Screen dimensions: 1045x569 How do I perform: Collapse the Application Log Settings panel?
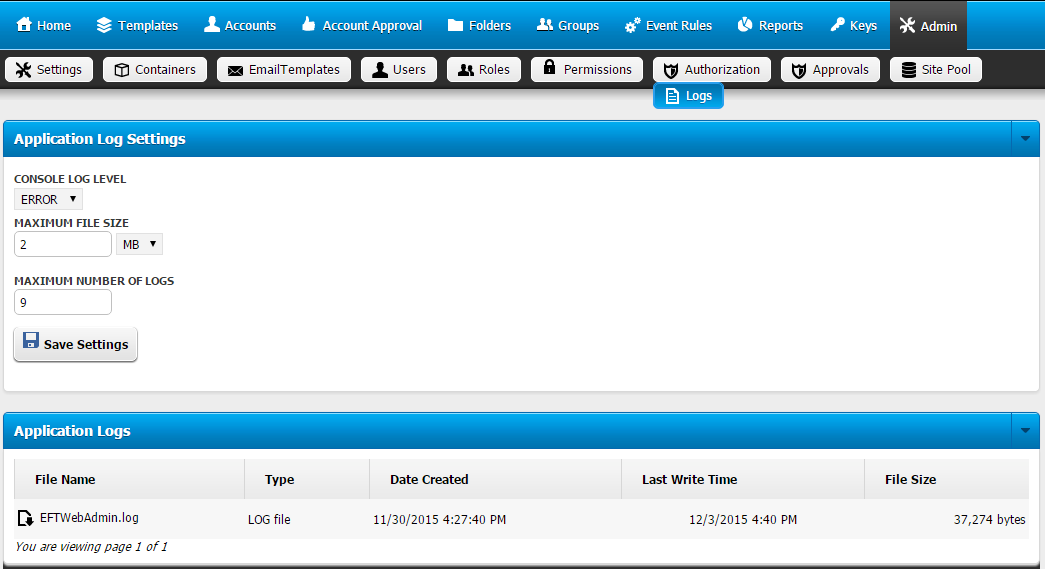1024,139
